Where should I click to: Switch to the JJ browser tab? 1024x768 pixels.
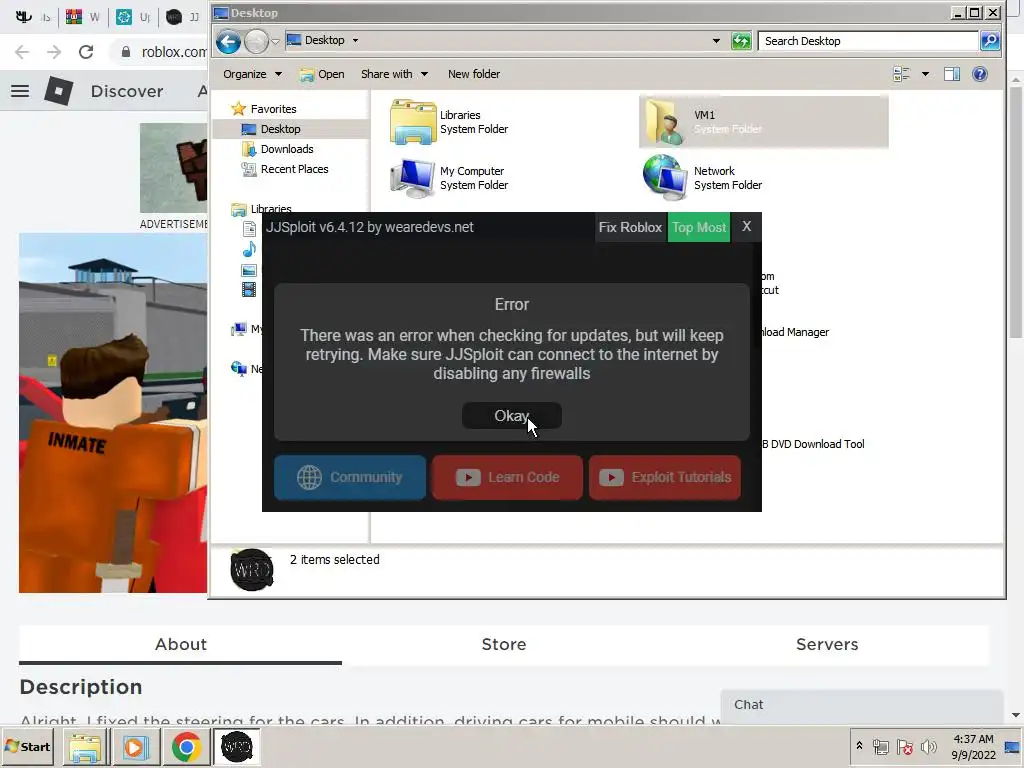coord(184,17)
